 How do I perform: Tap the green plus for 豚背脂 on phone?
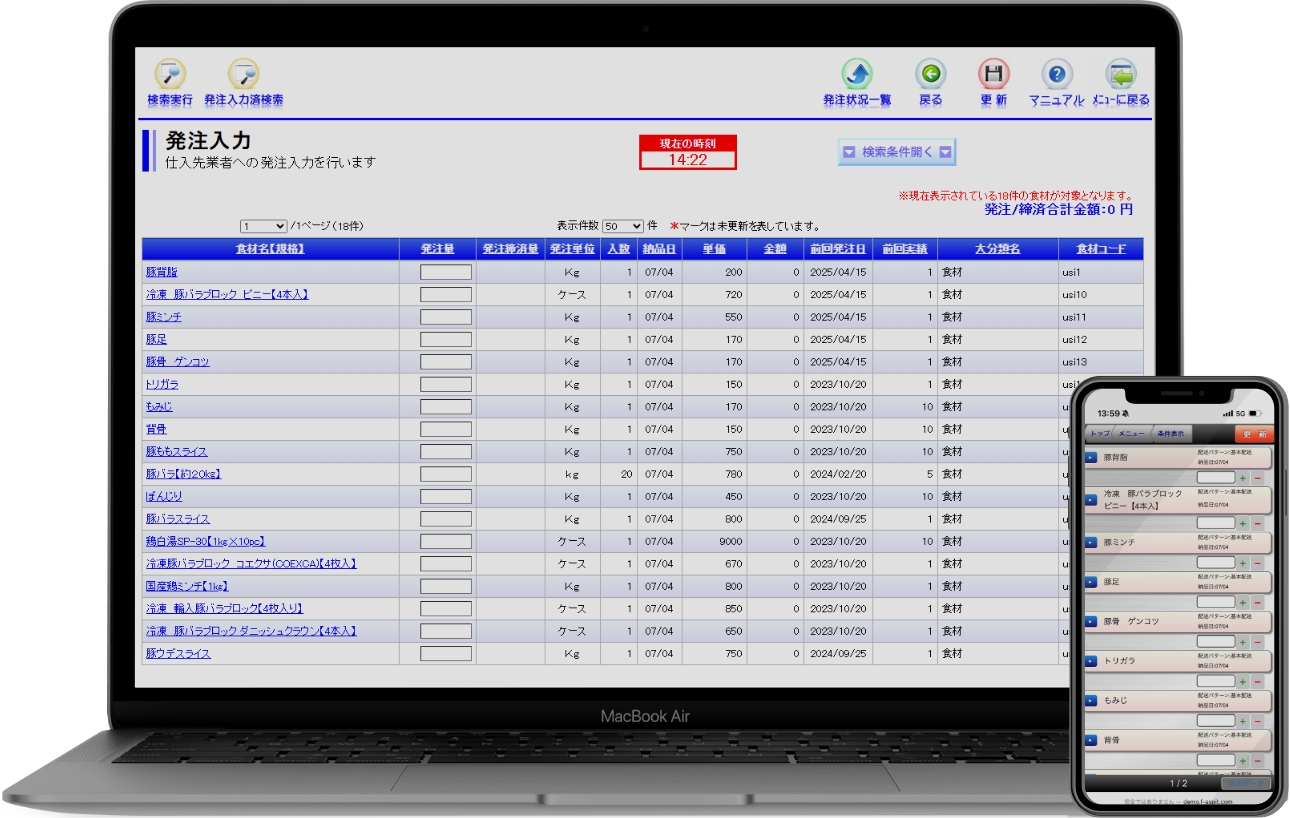(1243, 479)
